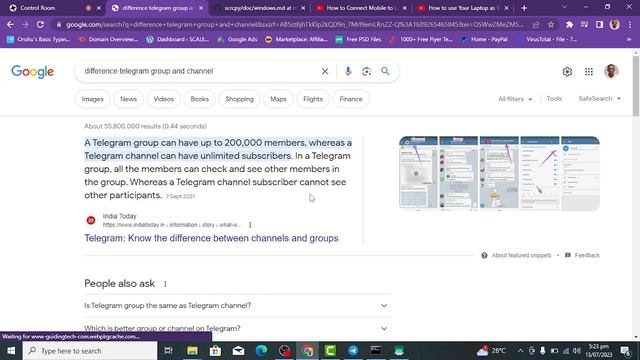Switch to How to Connect Mobile tab
This screenshot has width=640, height=360.
click(361, 8)
